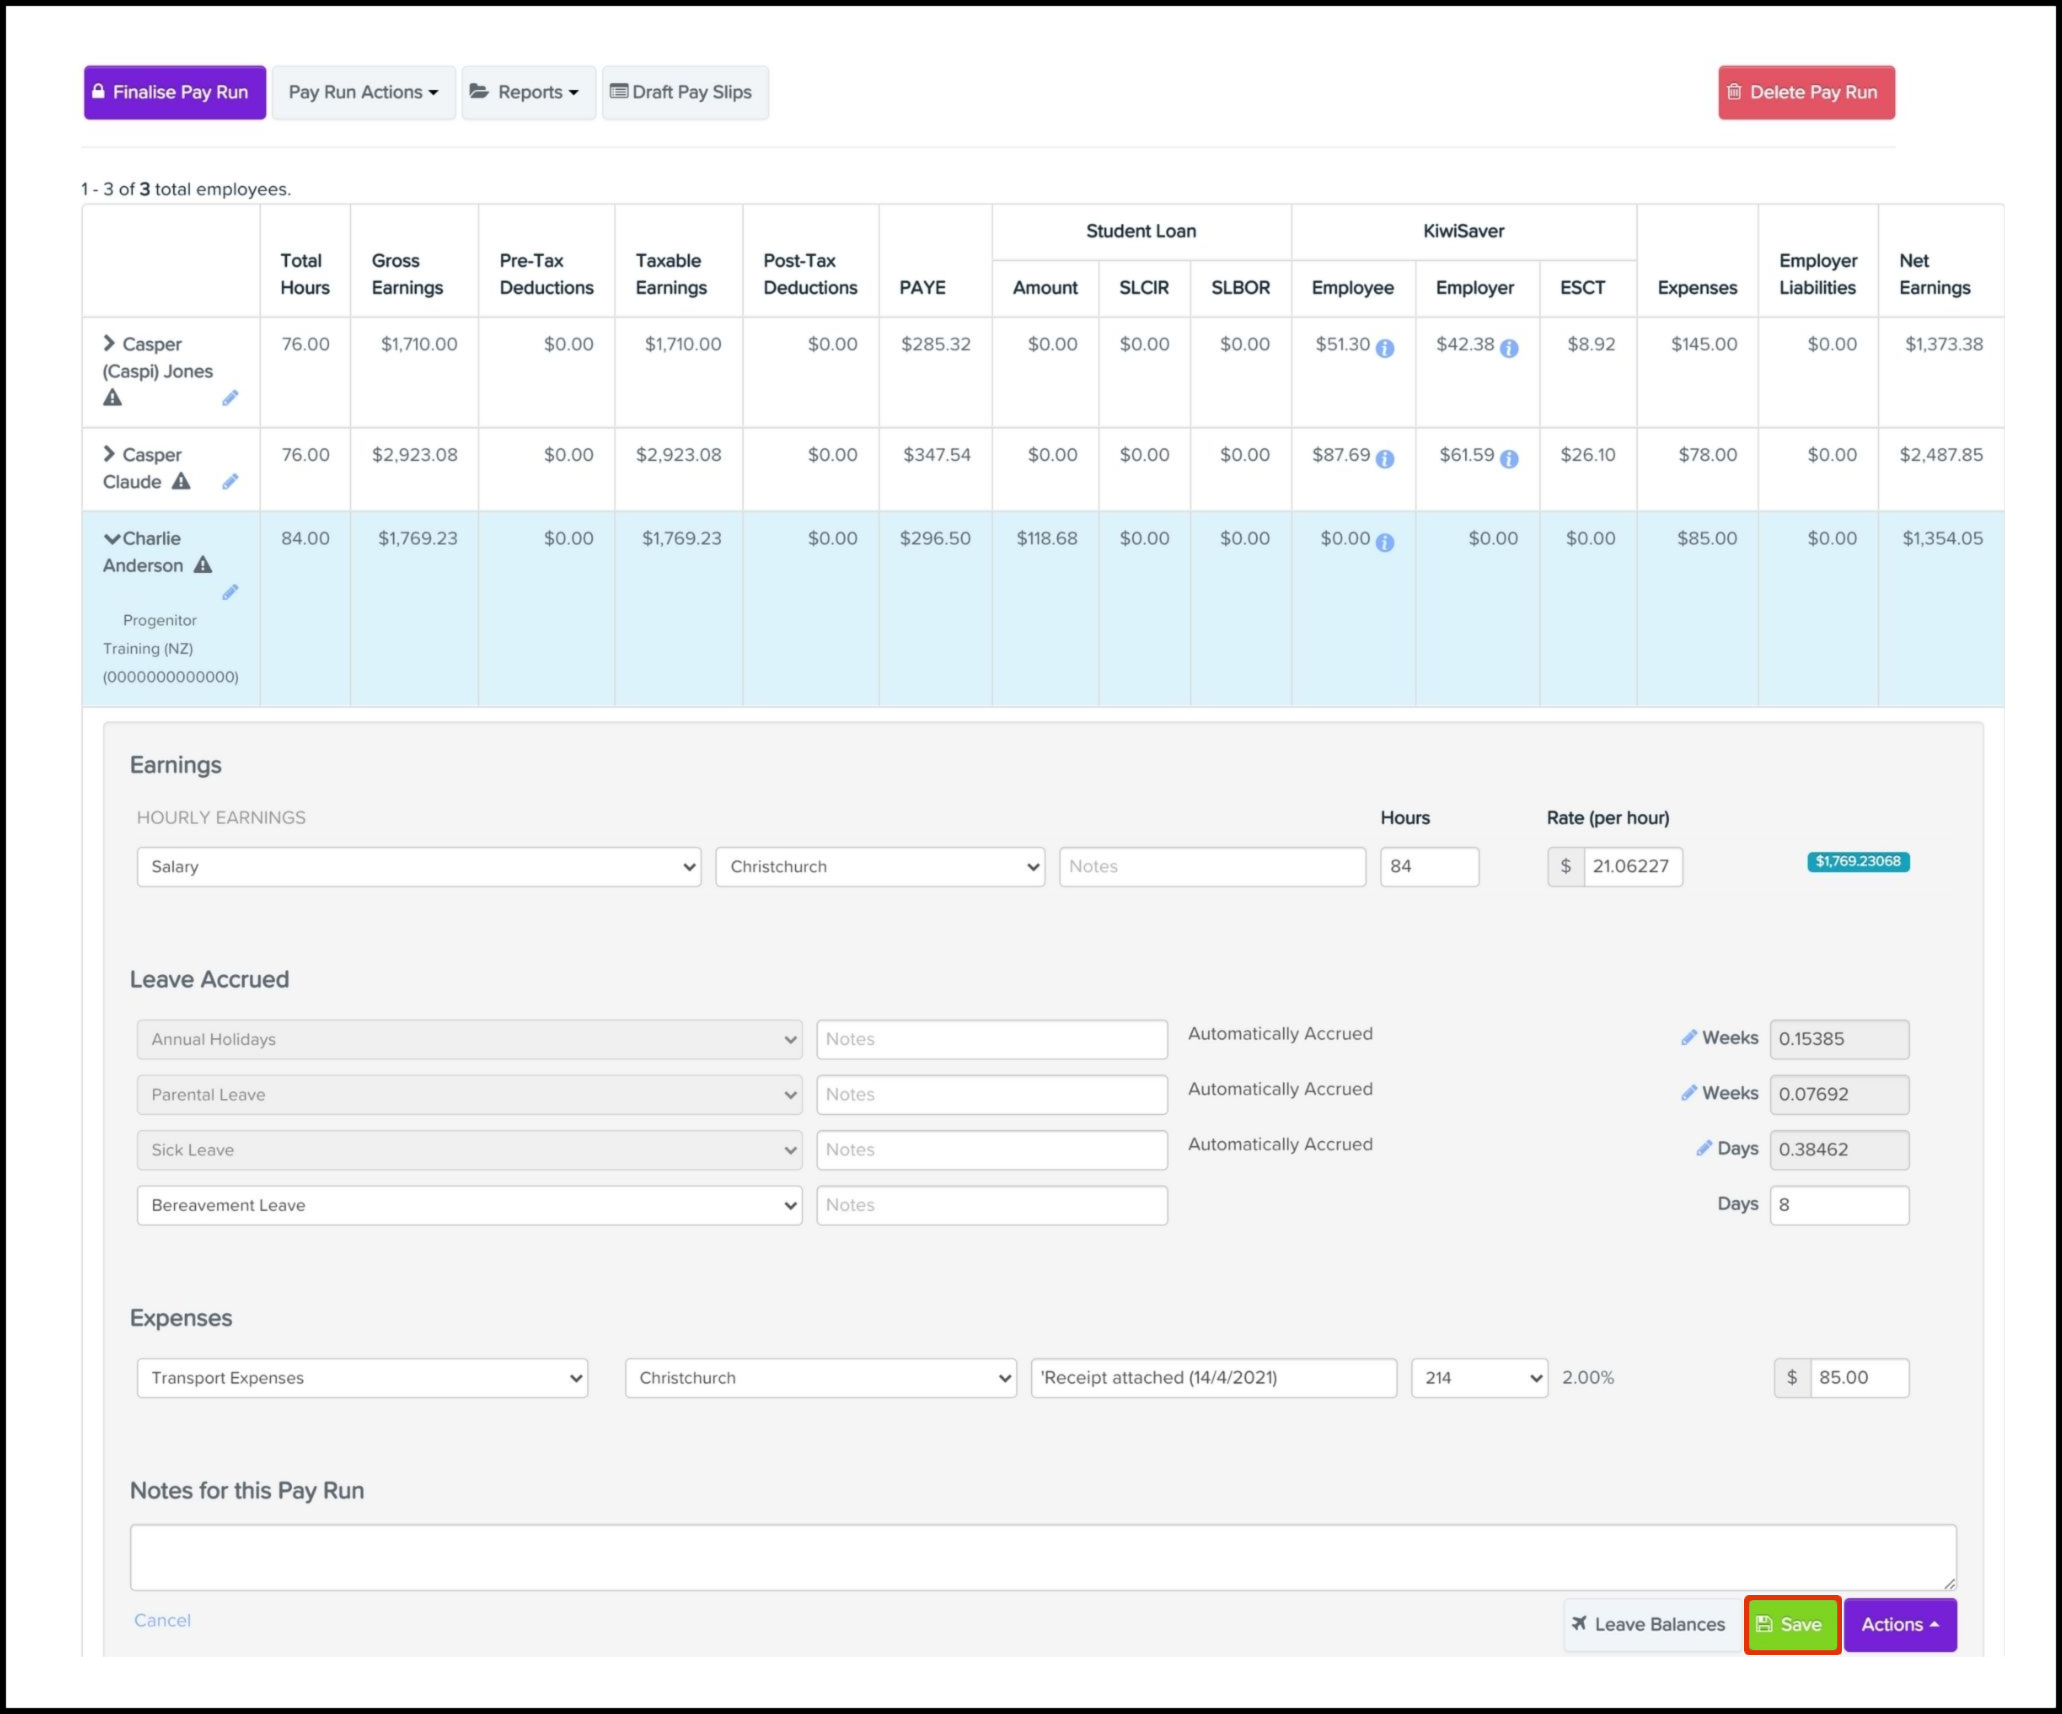Screen dimensions: 2062x1714
Task: Open Reports dropdown menu
Action: (528, 93)
